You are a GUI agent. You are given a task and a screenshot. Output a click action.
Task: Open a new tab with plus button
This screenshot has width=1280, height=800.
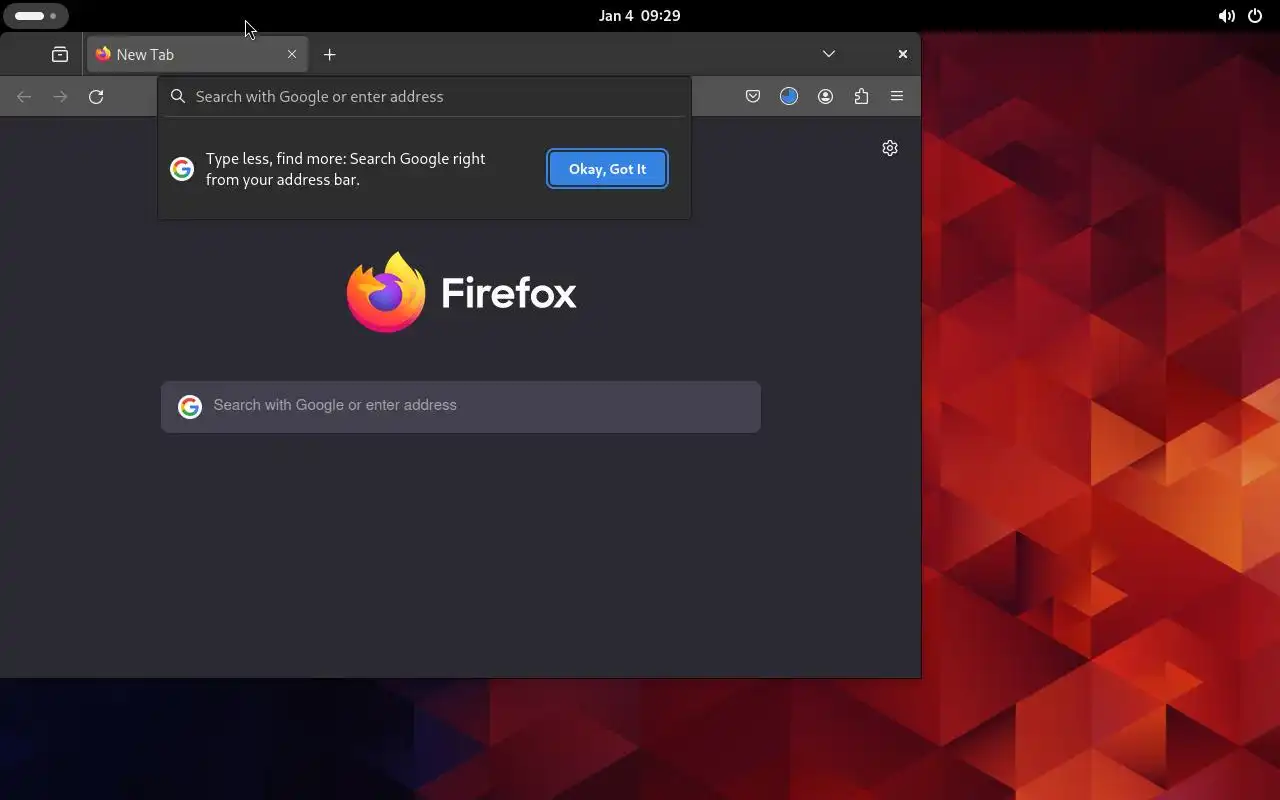[x=330, y=54]
